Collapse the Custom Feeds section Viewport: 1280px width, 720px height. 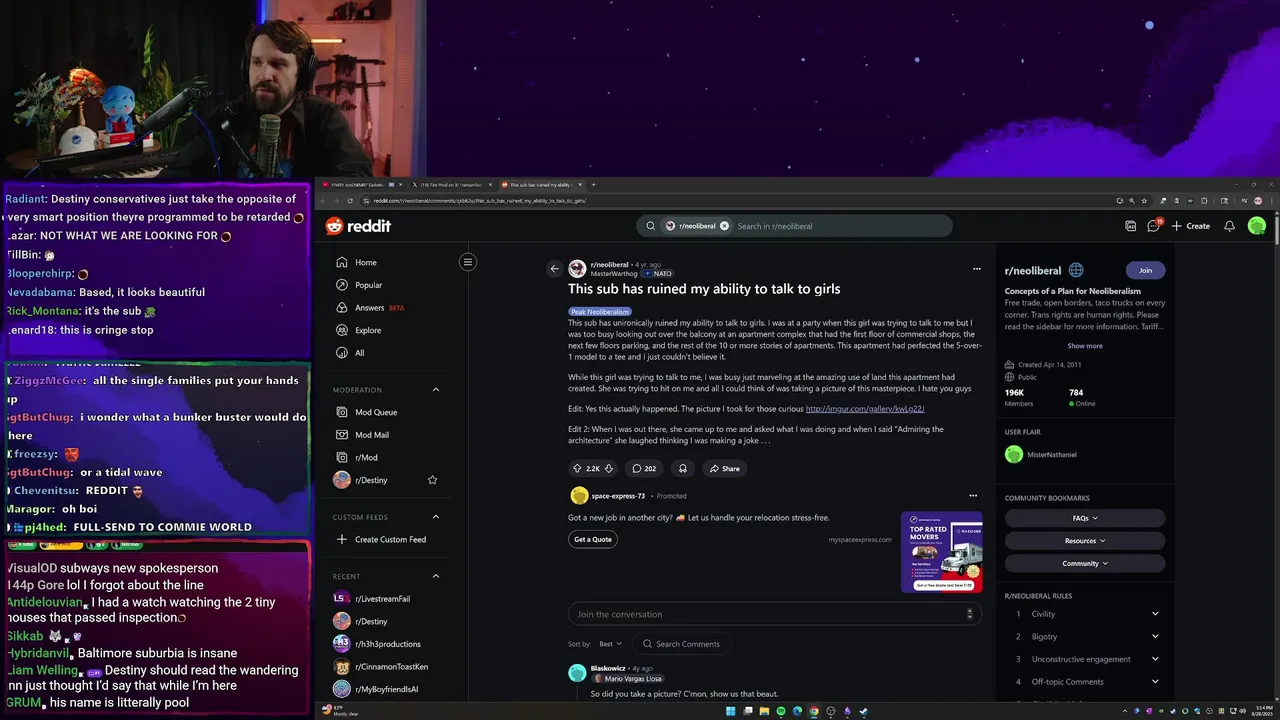pyautogui.click(x=436, y=517)
